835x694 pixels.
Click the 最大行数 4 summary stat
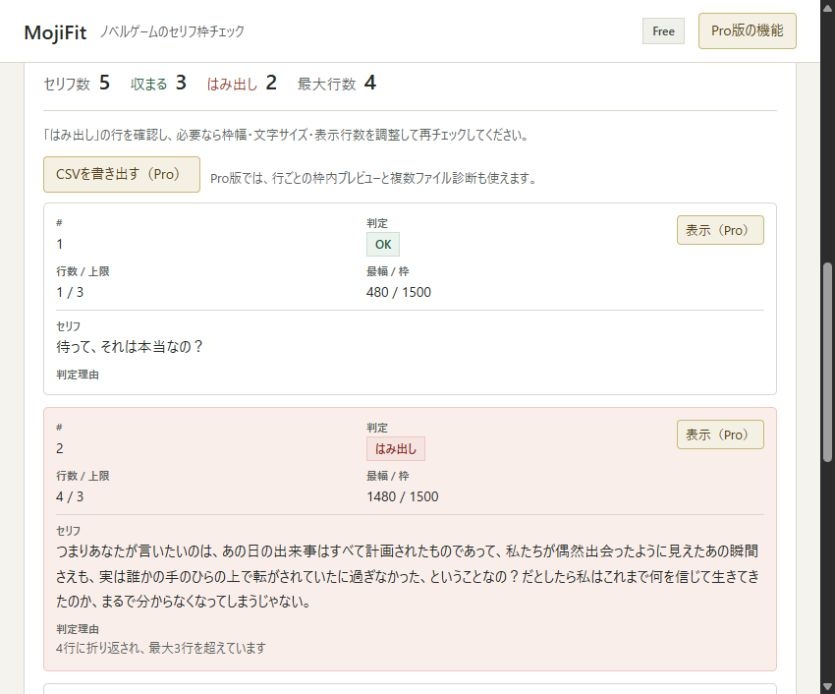click(x=337, y=83)
